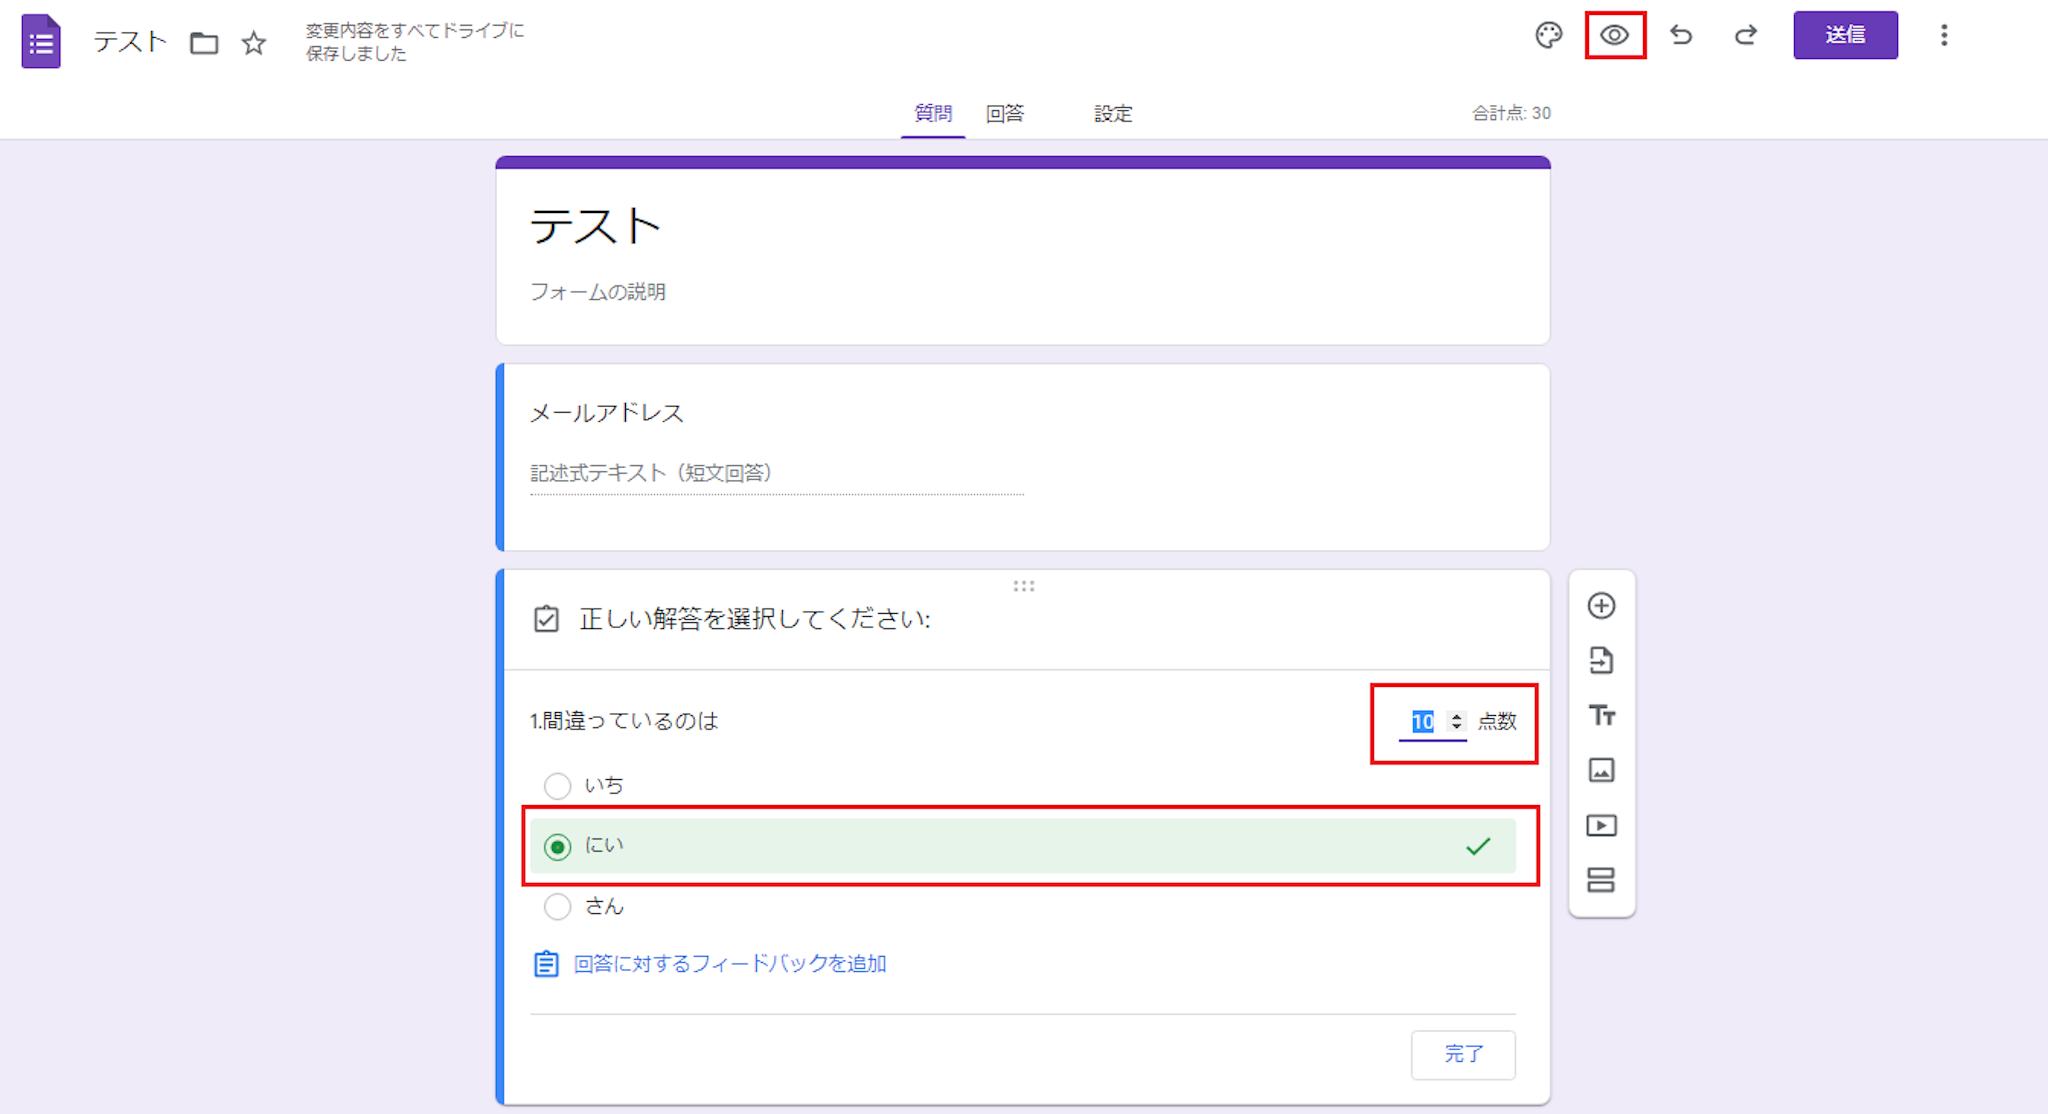The width and height of the screenshot is (2048, 1114).
Task: Switch to the 回答 tab
Action: [1004, 114]
